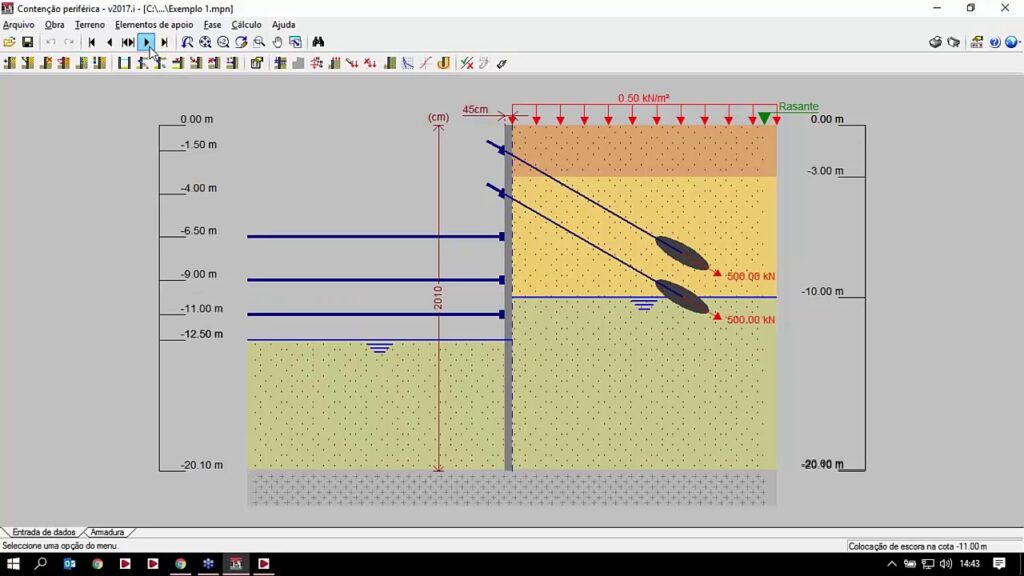The image size is (1024, 576).
Task: Open the Cálculo menu
Action: pyautogui.click(x=246, y=24)
